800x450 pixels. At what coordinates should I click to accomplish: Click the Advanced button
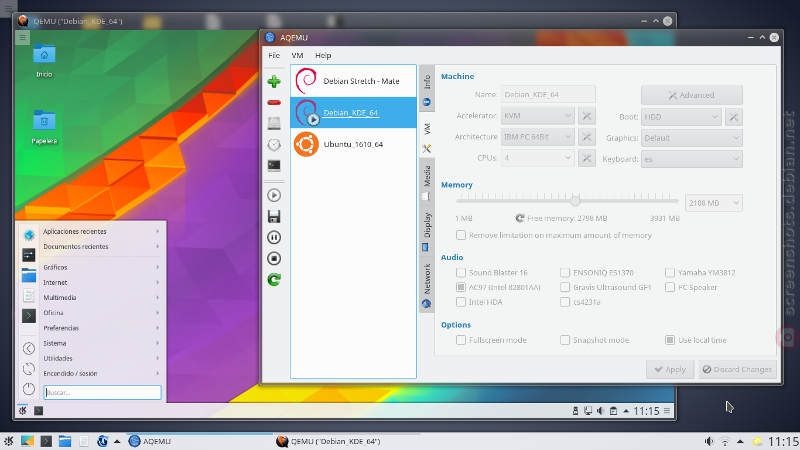point(692,95)
